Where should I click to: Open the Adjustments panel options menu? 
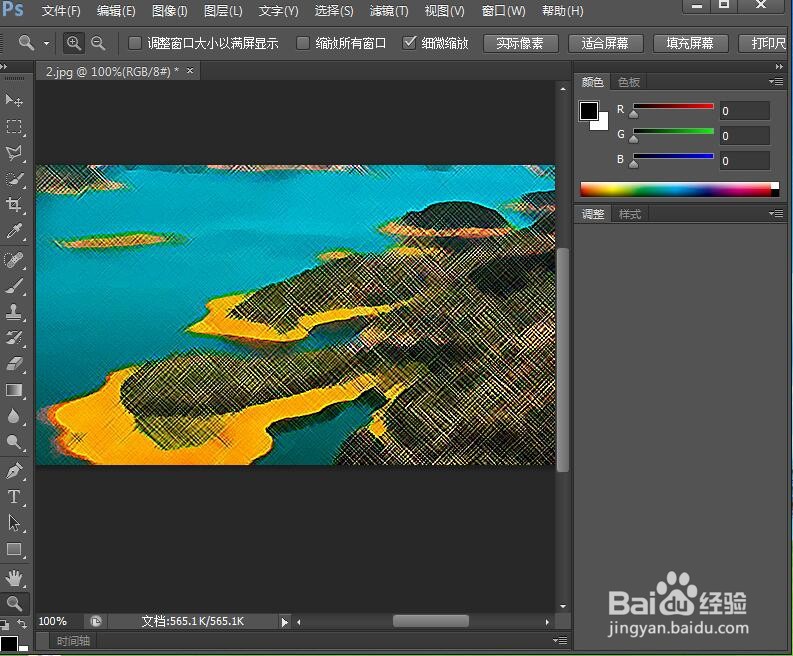[776, 214]
